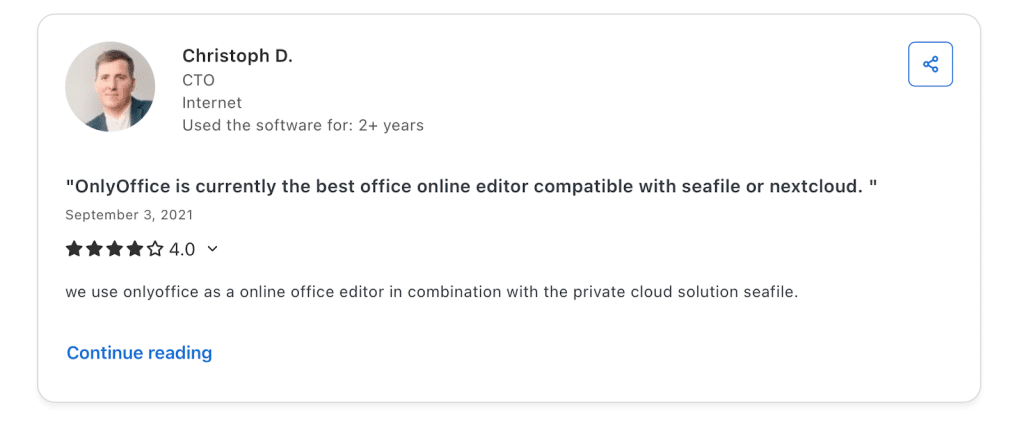Expand rating breakdown chevron beside 4.0
Image resolution: width=1024 pixels, height=422 pixels.
(212, 249)
